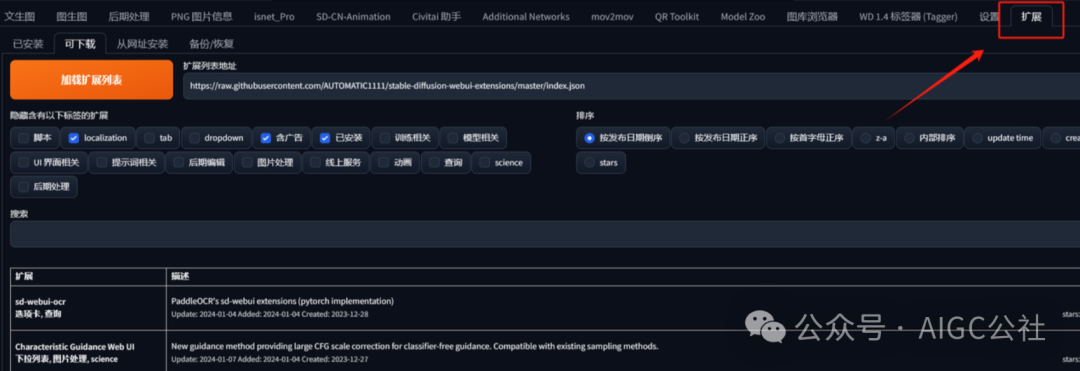Toggle the 含广告 hide checkbox

(x=266, y=138)
